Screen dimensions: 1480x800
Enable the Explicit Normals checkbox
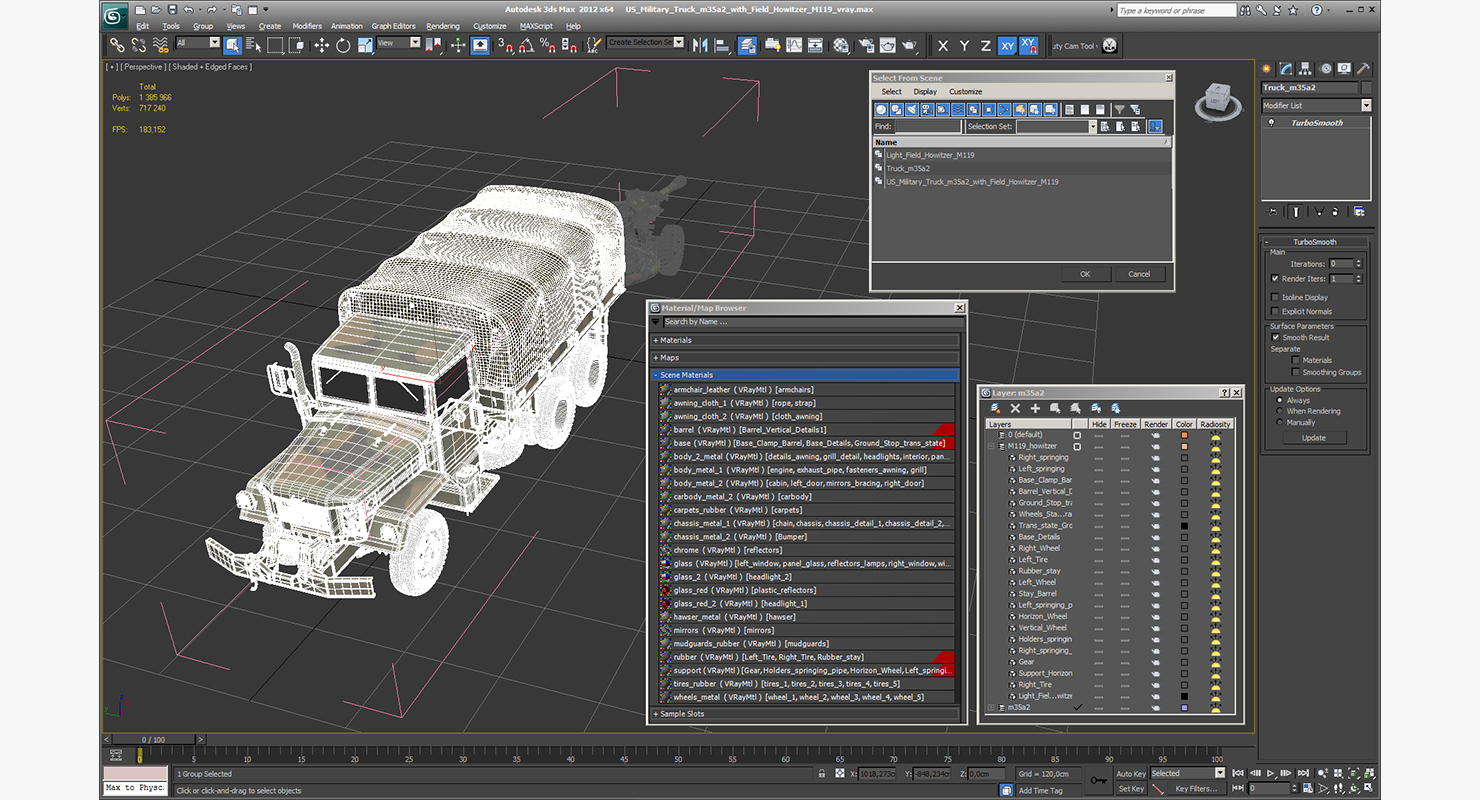(1275, 311)
